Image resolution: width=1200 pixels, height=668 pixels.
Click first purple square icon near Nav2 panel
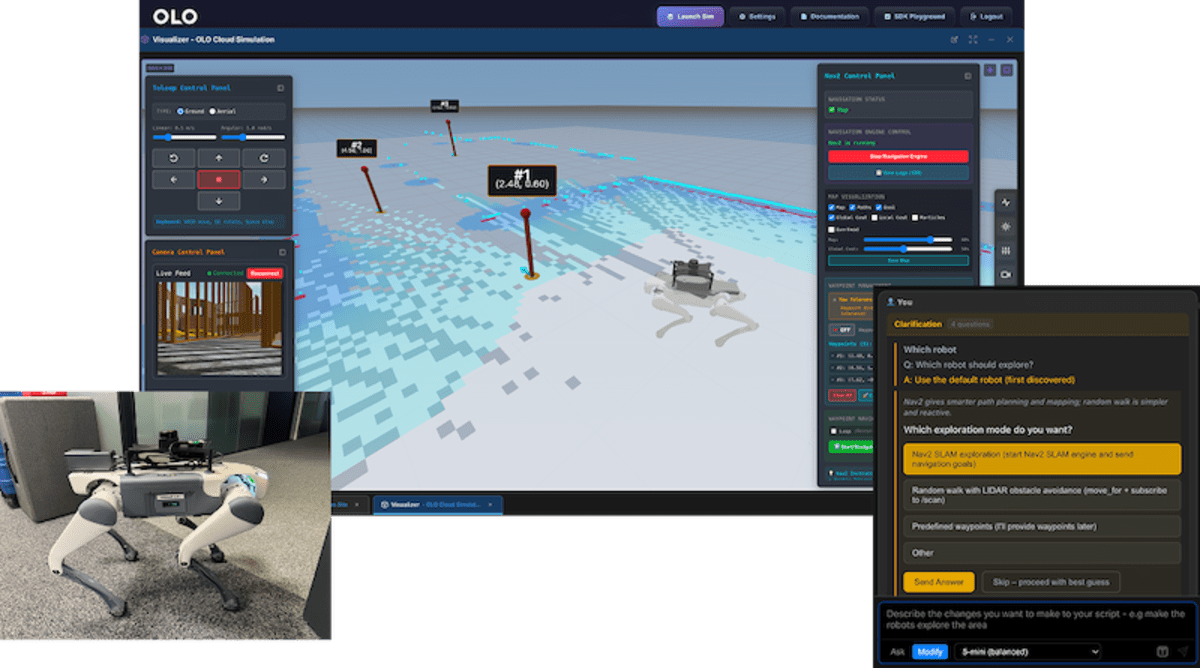[x=990, y=70]
